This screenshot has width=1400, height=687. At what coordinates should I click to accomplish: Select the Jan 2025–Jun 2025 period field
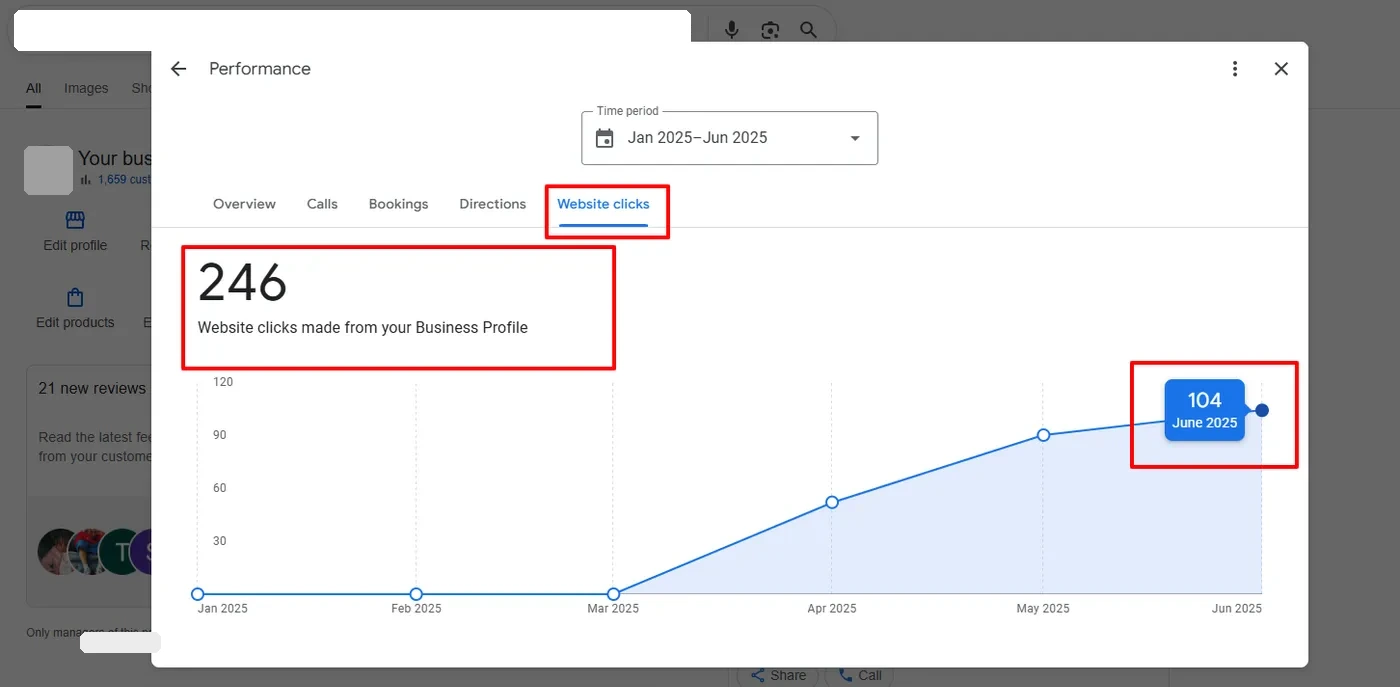[x=729, y=138]
